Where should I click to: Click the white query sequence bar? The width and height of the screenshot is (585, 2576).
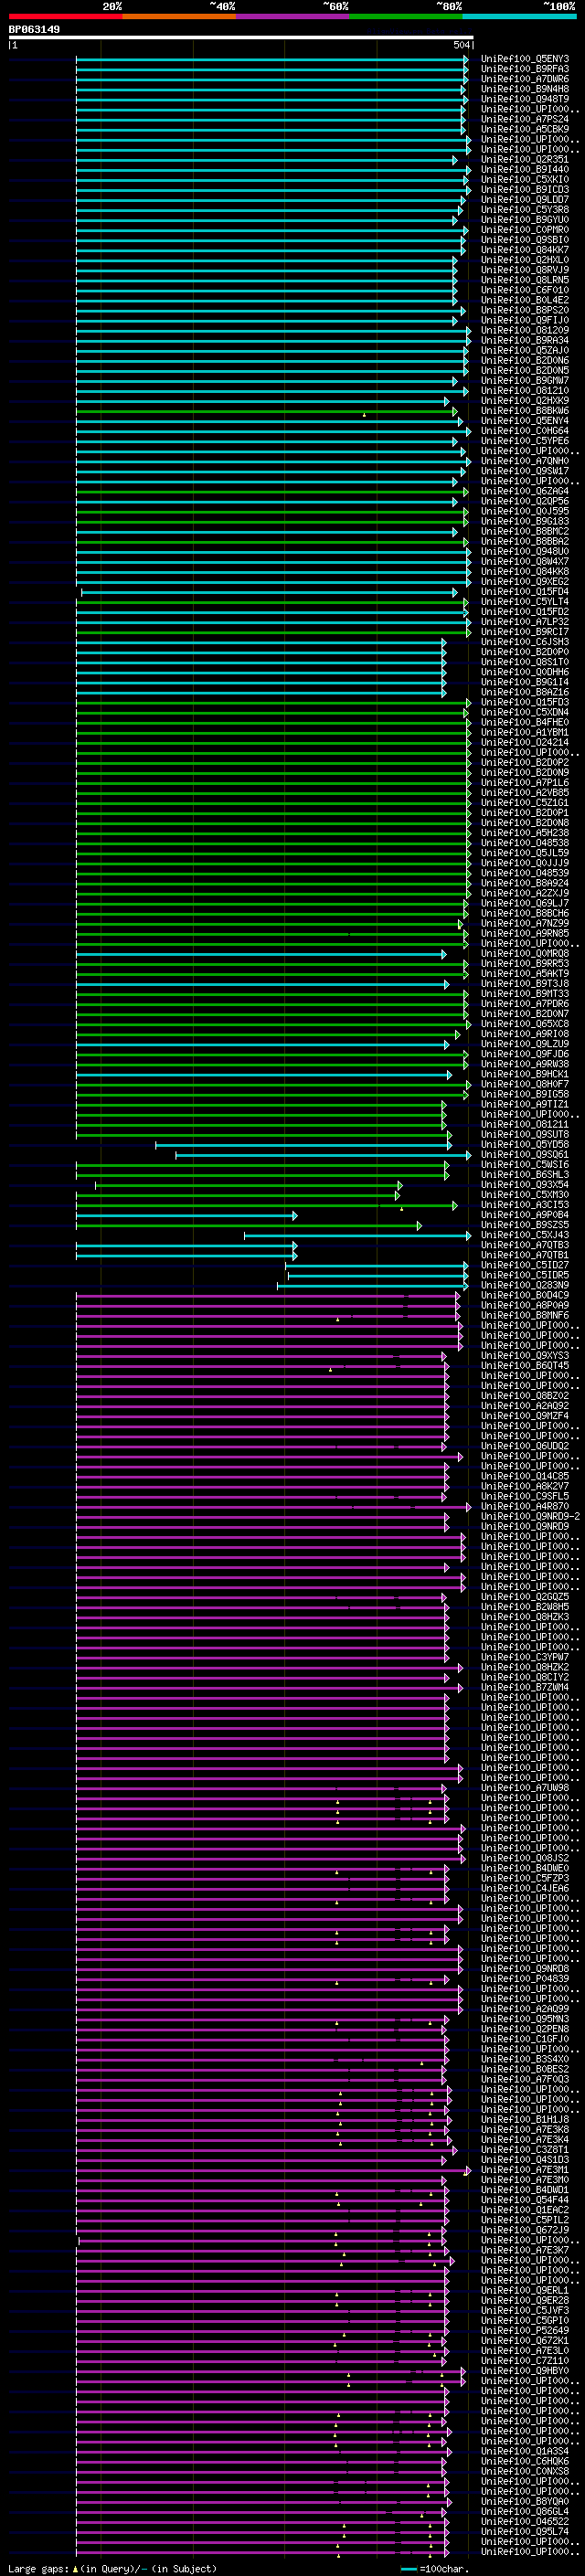coord(241,38)
